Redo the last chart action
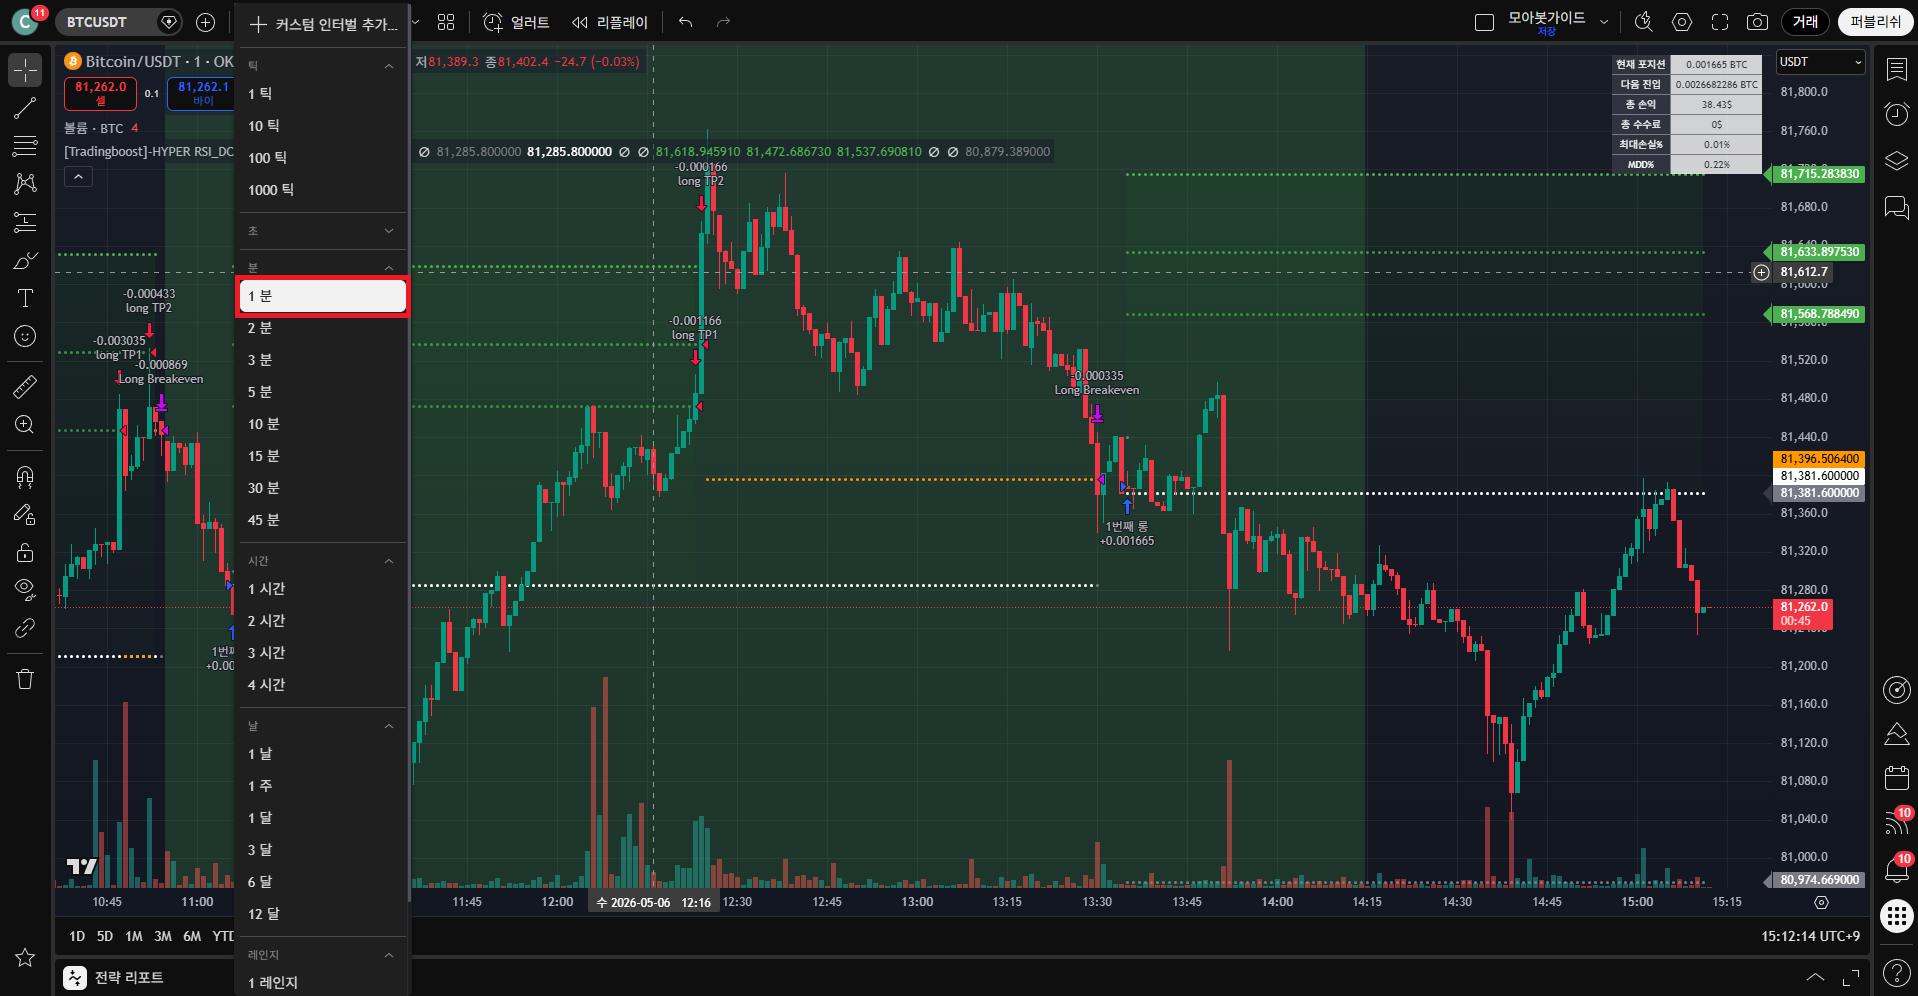 click(723, 22)
